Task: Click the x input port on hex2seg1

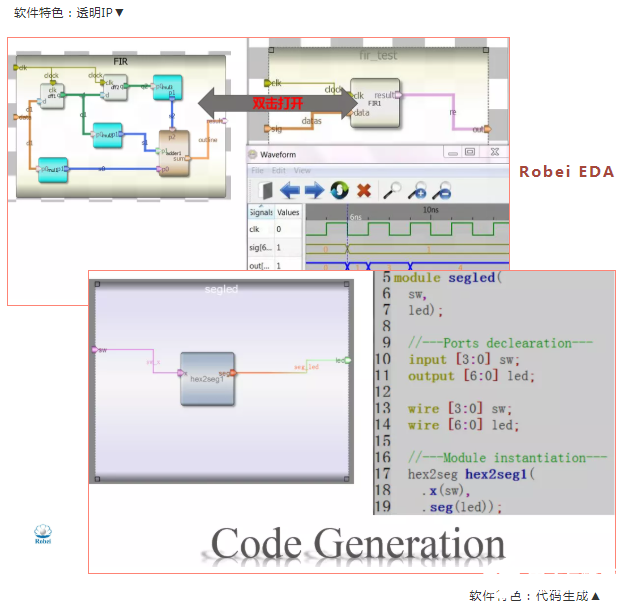Action: click(x=181, y=373)
